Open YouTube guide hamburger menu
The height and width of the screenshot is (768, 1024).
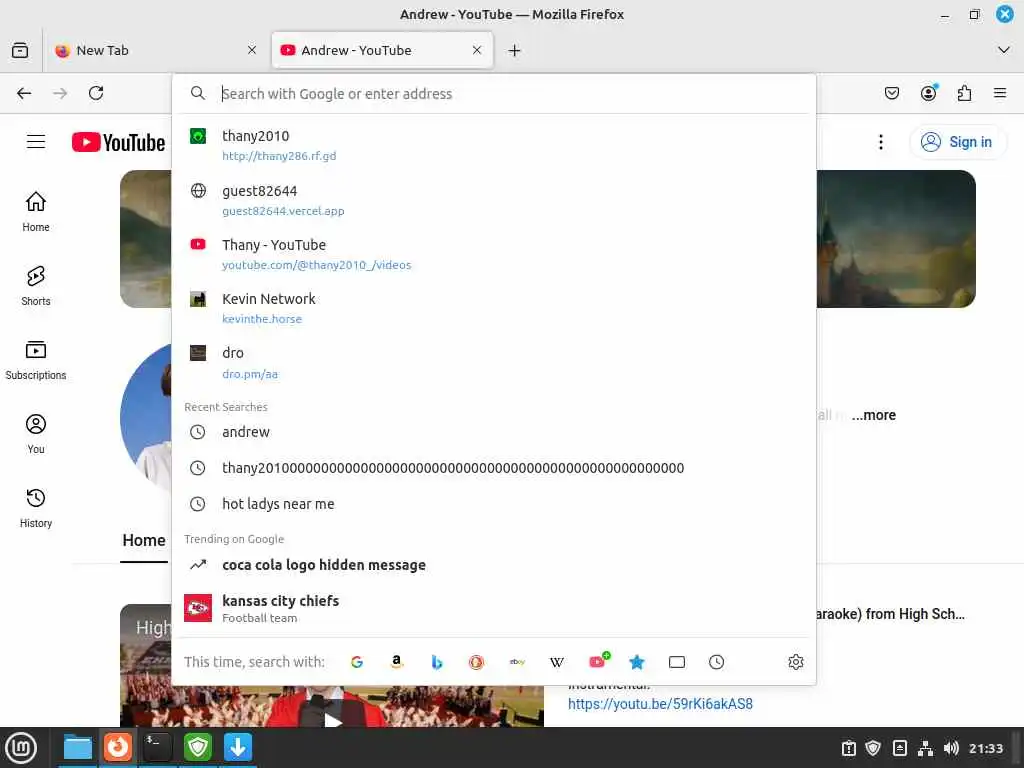point(36,142)
